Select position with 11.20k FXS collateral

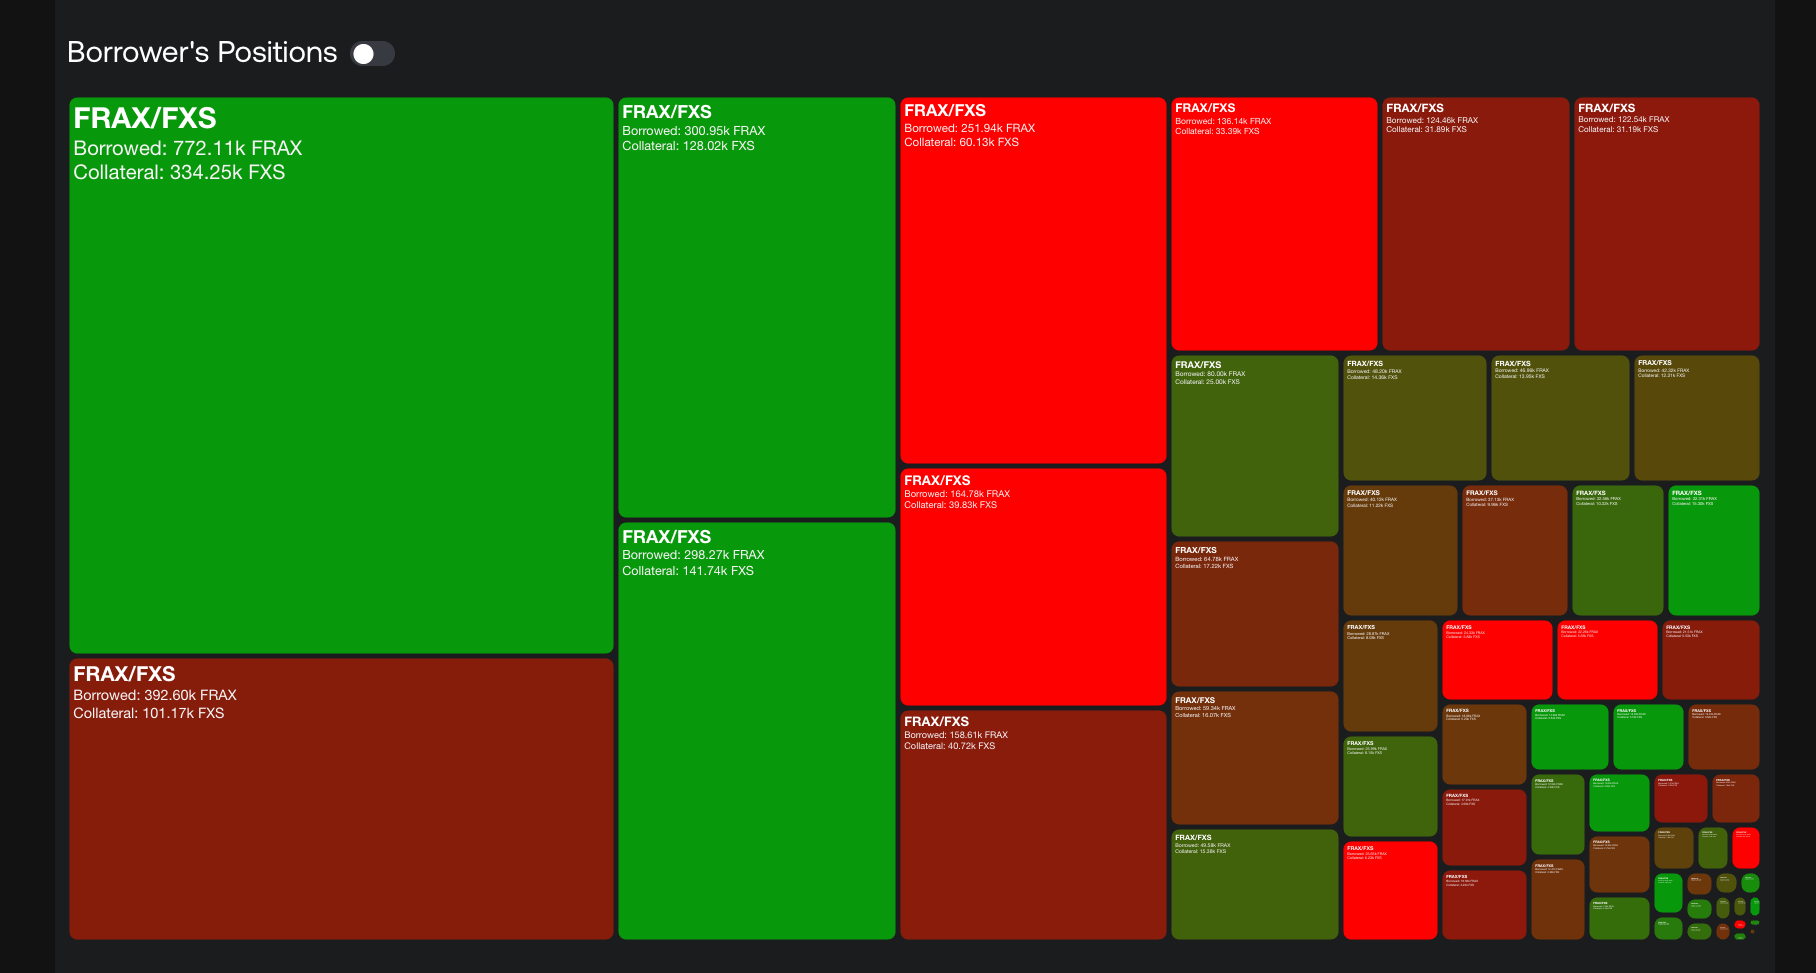coord(1399,550)
